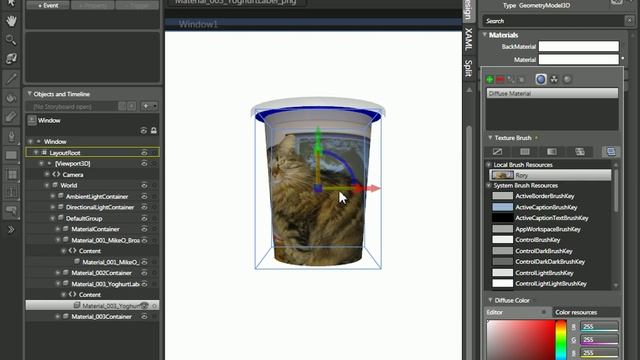Click the properties Search field
640x360 pixels.
tap(553, 20)
